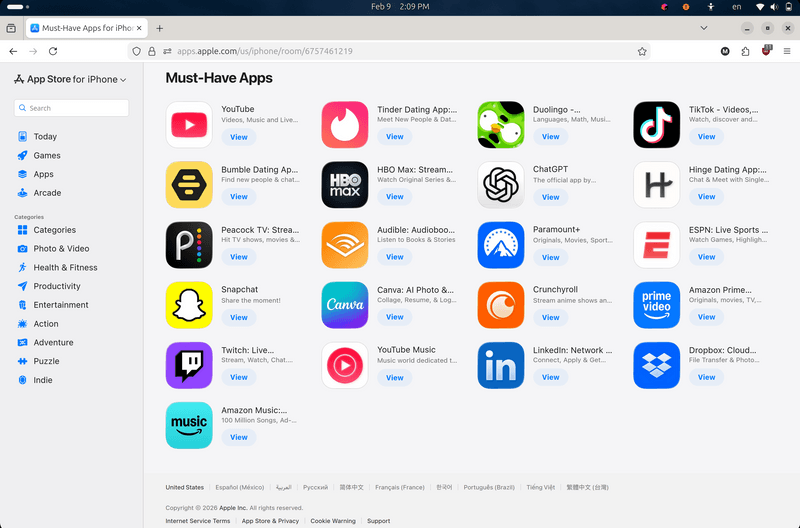This screenshot has width=800, height=528.
Task: Open the ESPN app icon
Action: (x=657, y=245)
